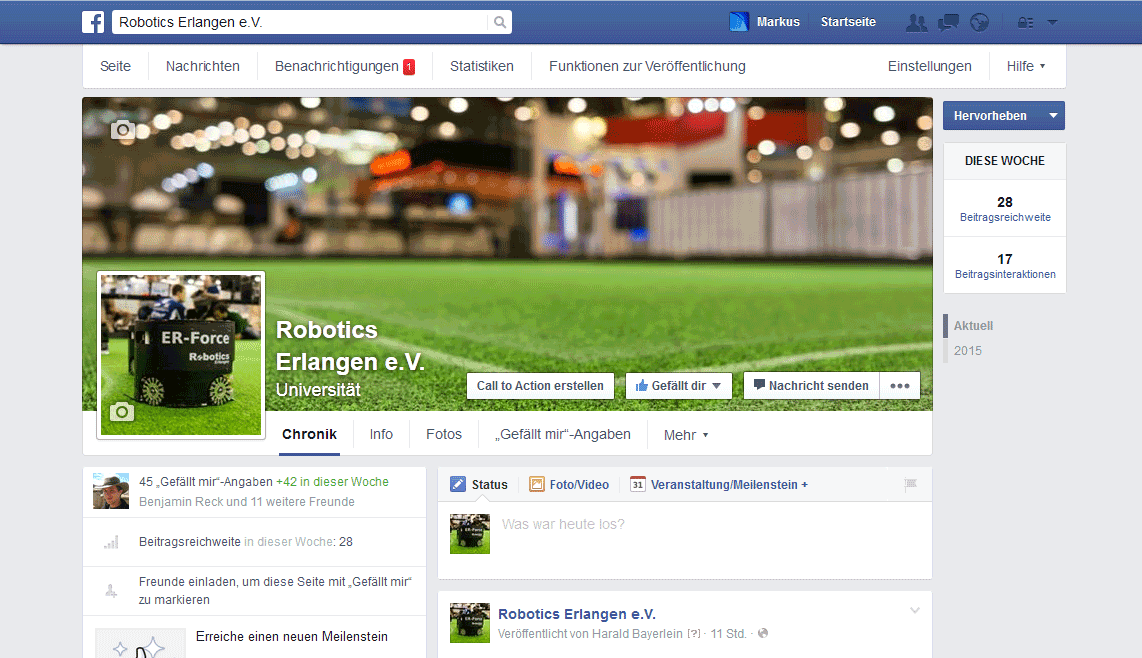
Task: Click Markus profile picture icon
Action: click(739, 22)
